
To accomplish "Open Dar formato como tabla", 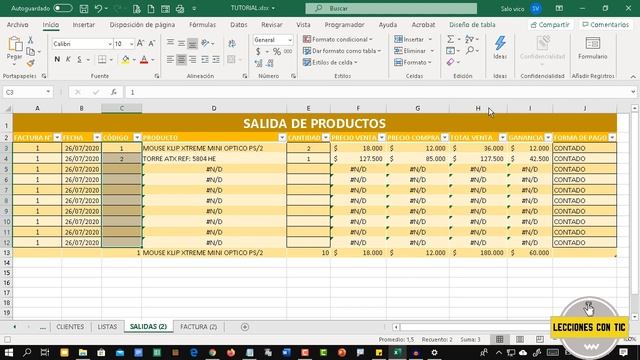I will 342,51.
